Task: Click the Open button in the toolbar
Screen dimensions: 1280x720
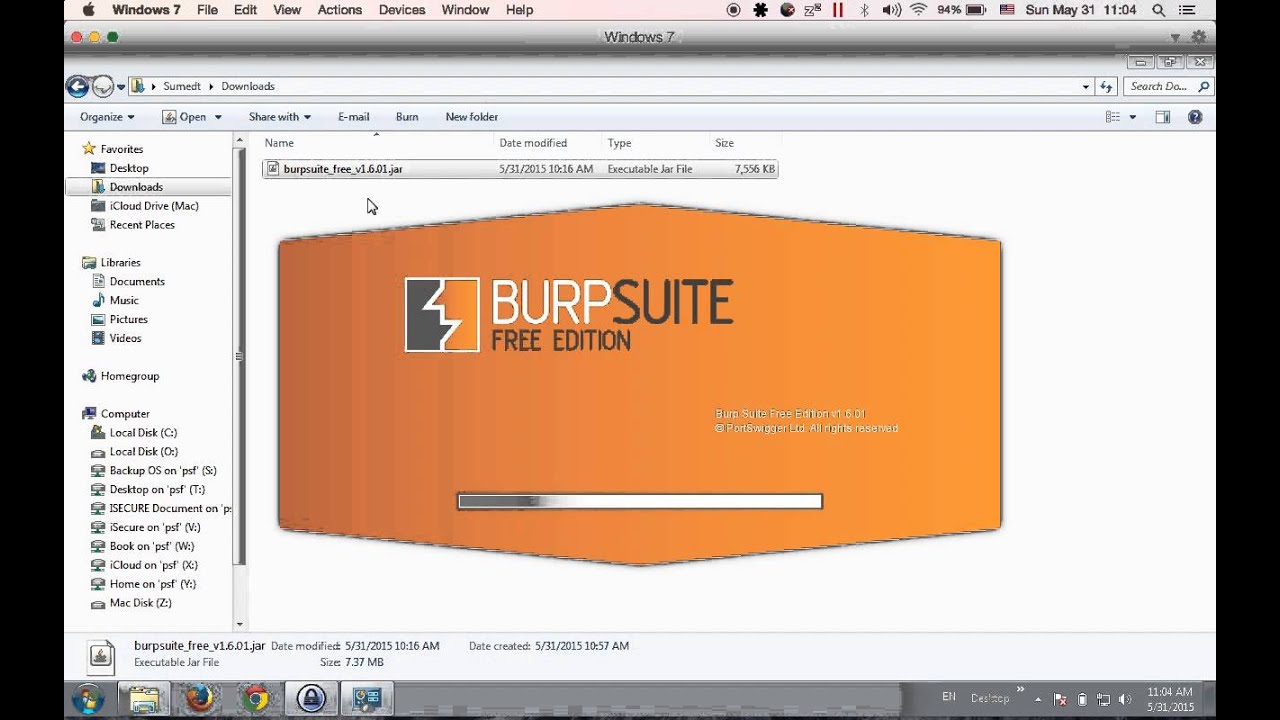Action: pyautogui.click(x=185, y=117)
